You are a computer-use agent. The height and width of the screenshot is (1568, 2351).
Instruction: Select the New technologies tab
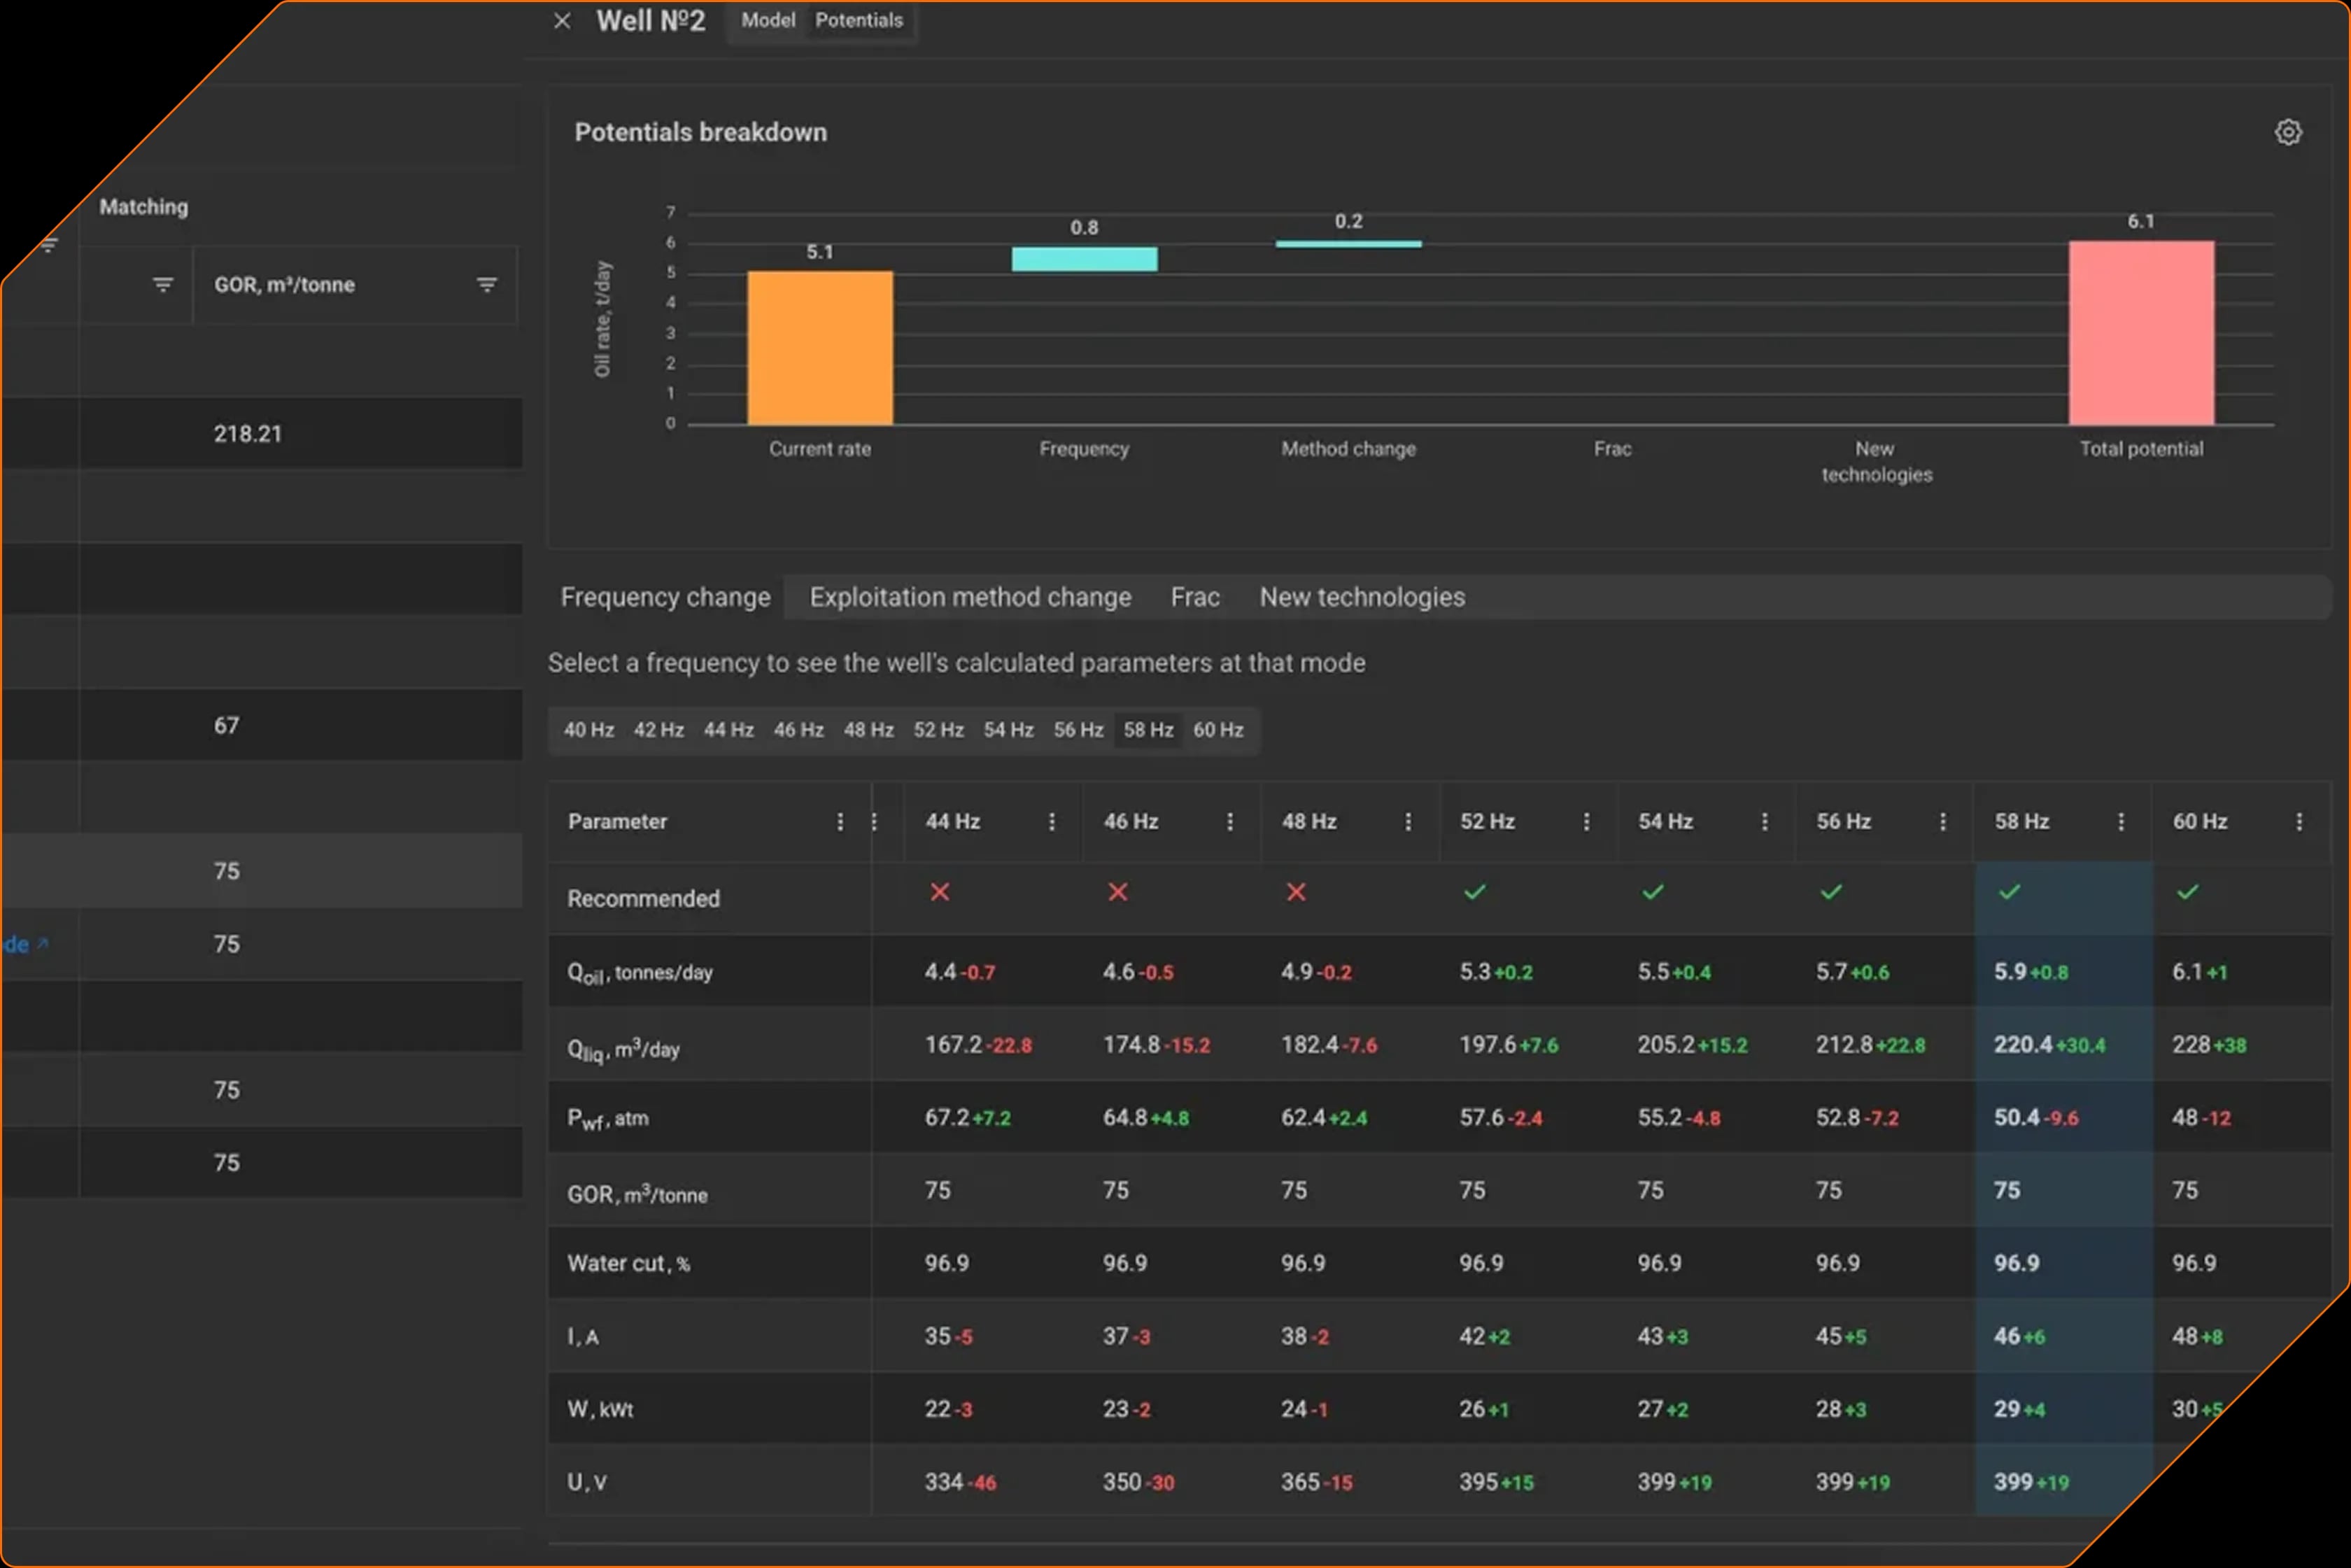pos(1362,597)
